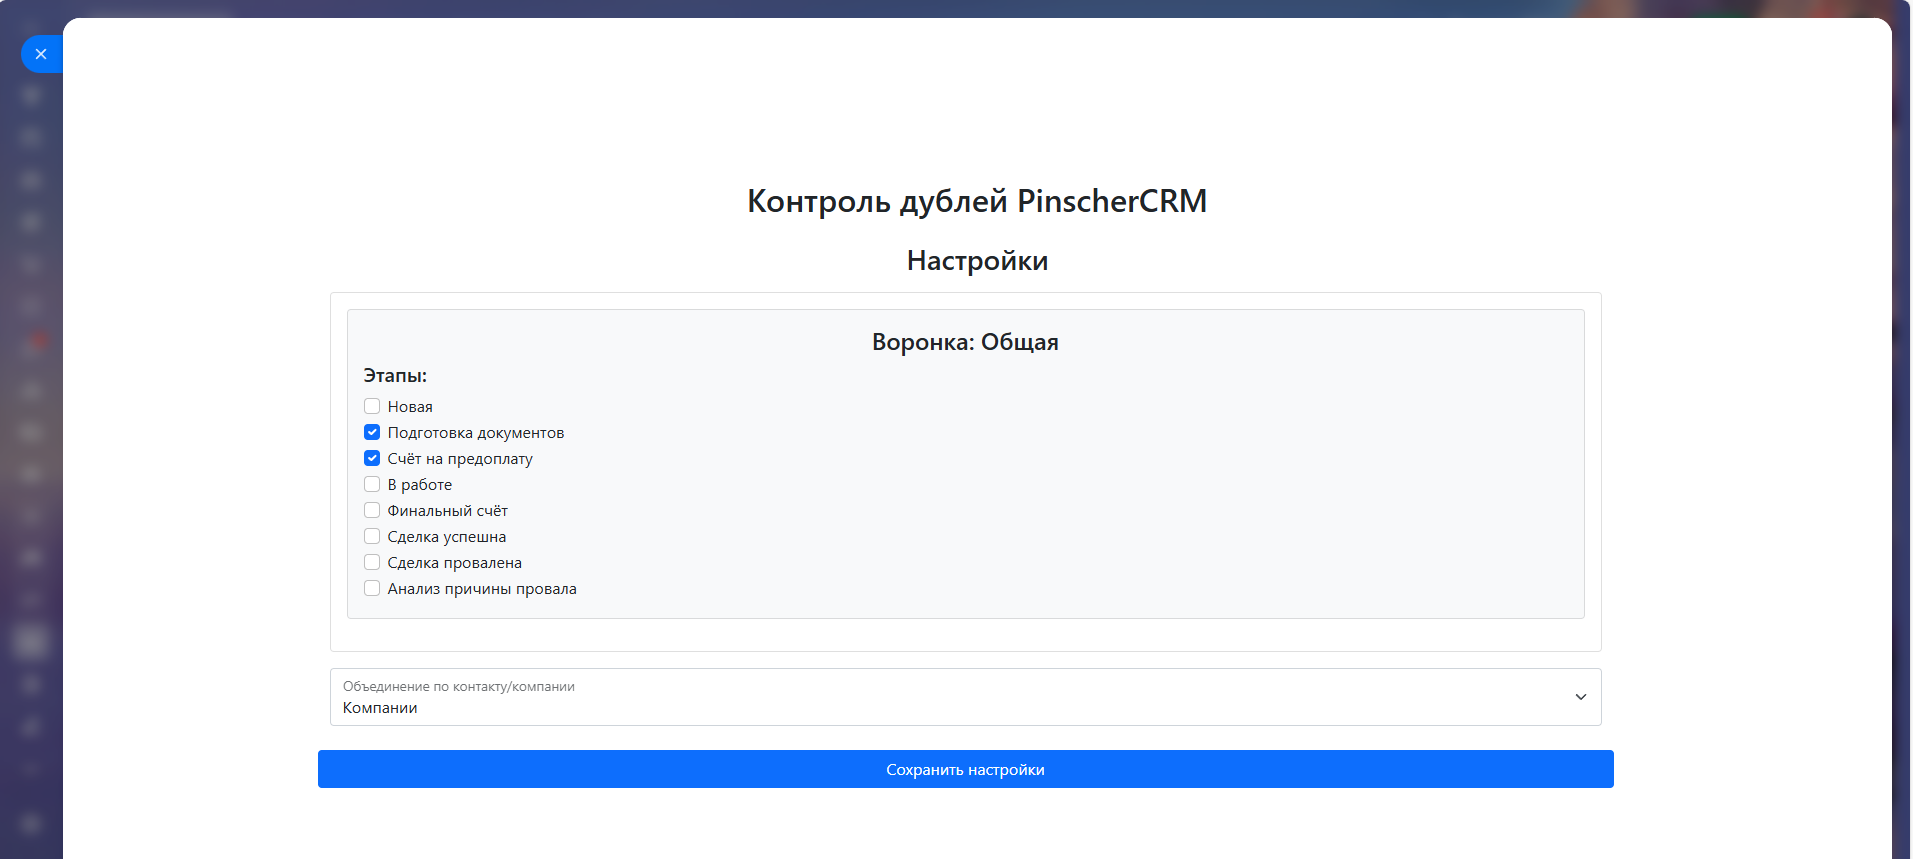Check the Финальный счёт stage
Viewport: 1913px width, 859px height.
[372, 510]
